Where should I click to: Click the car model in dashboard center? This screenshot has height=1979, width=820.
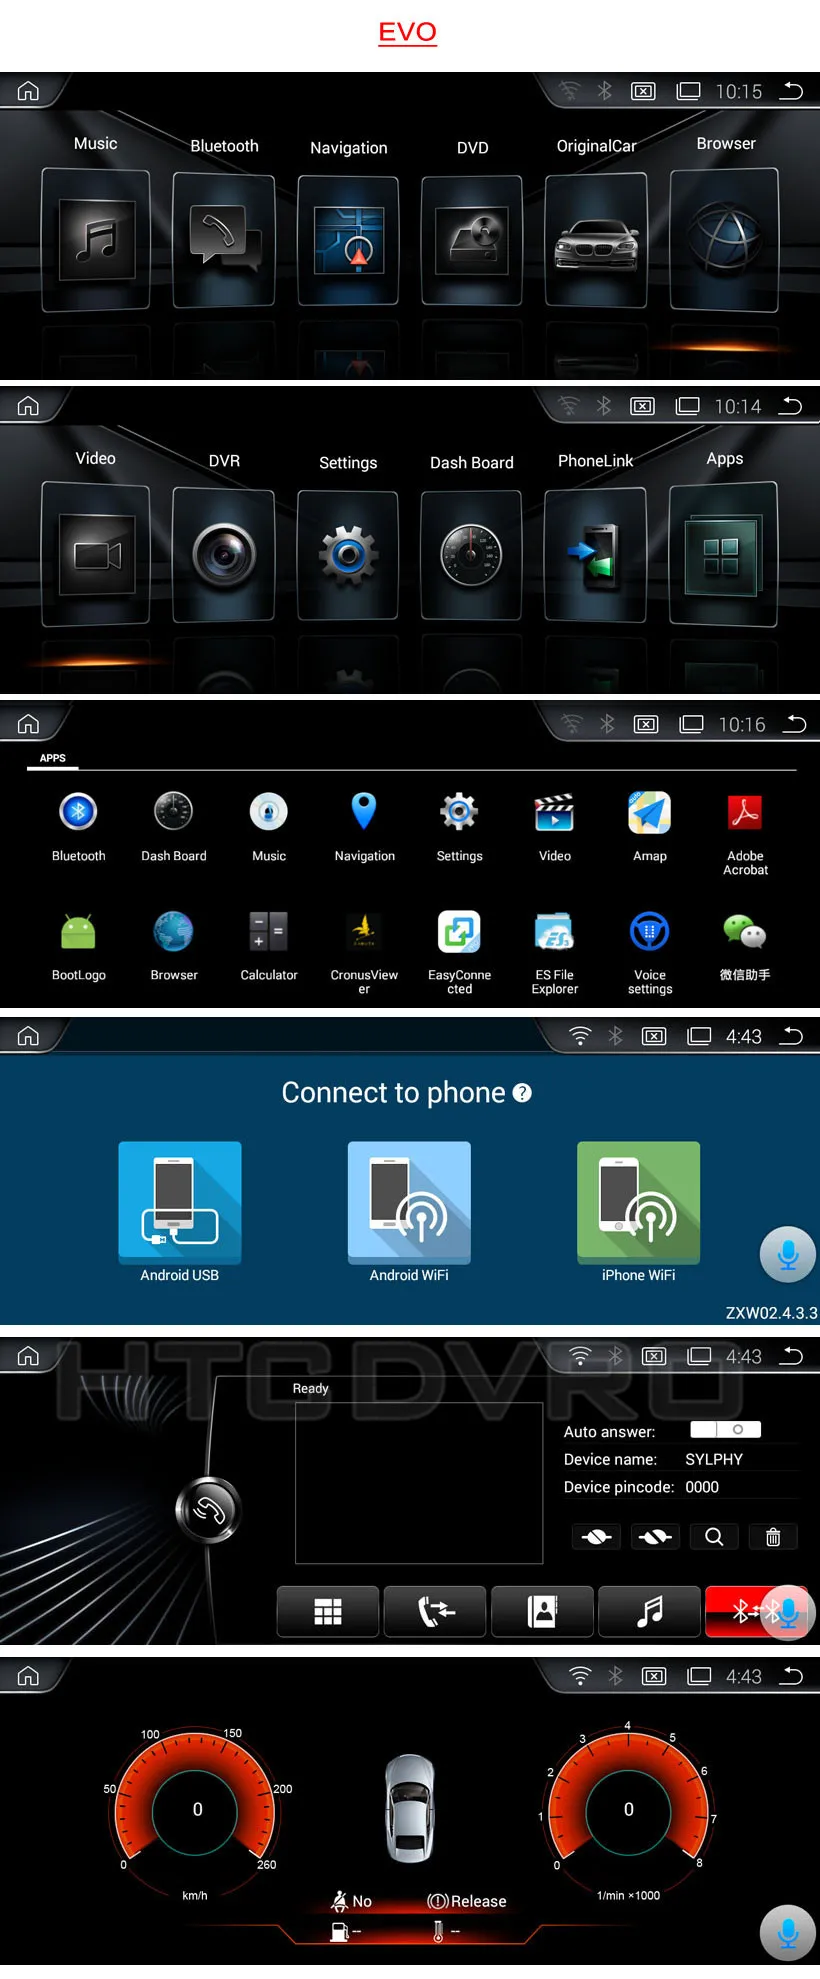coord(410,1808)
